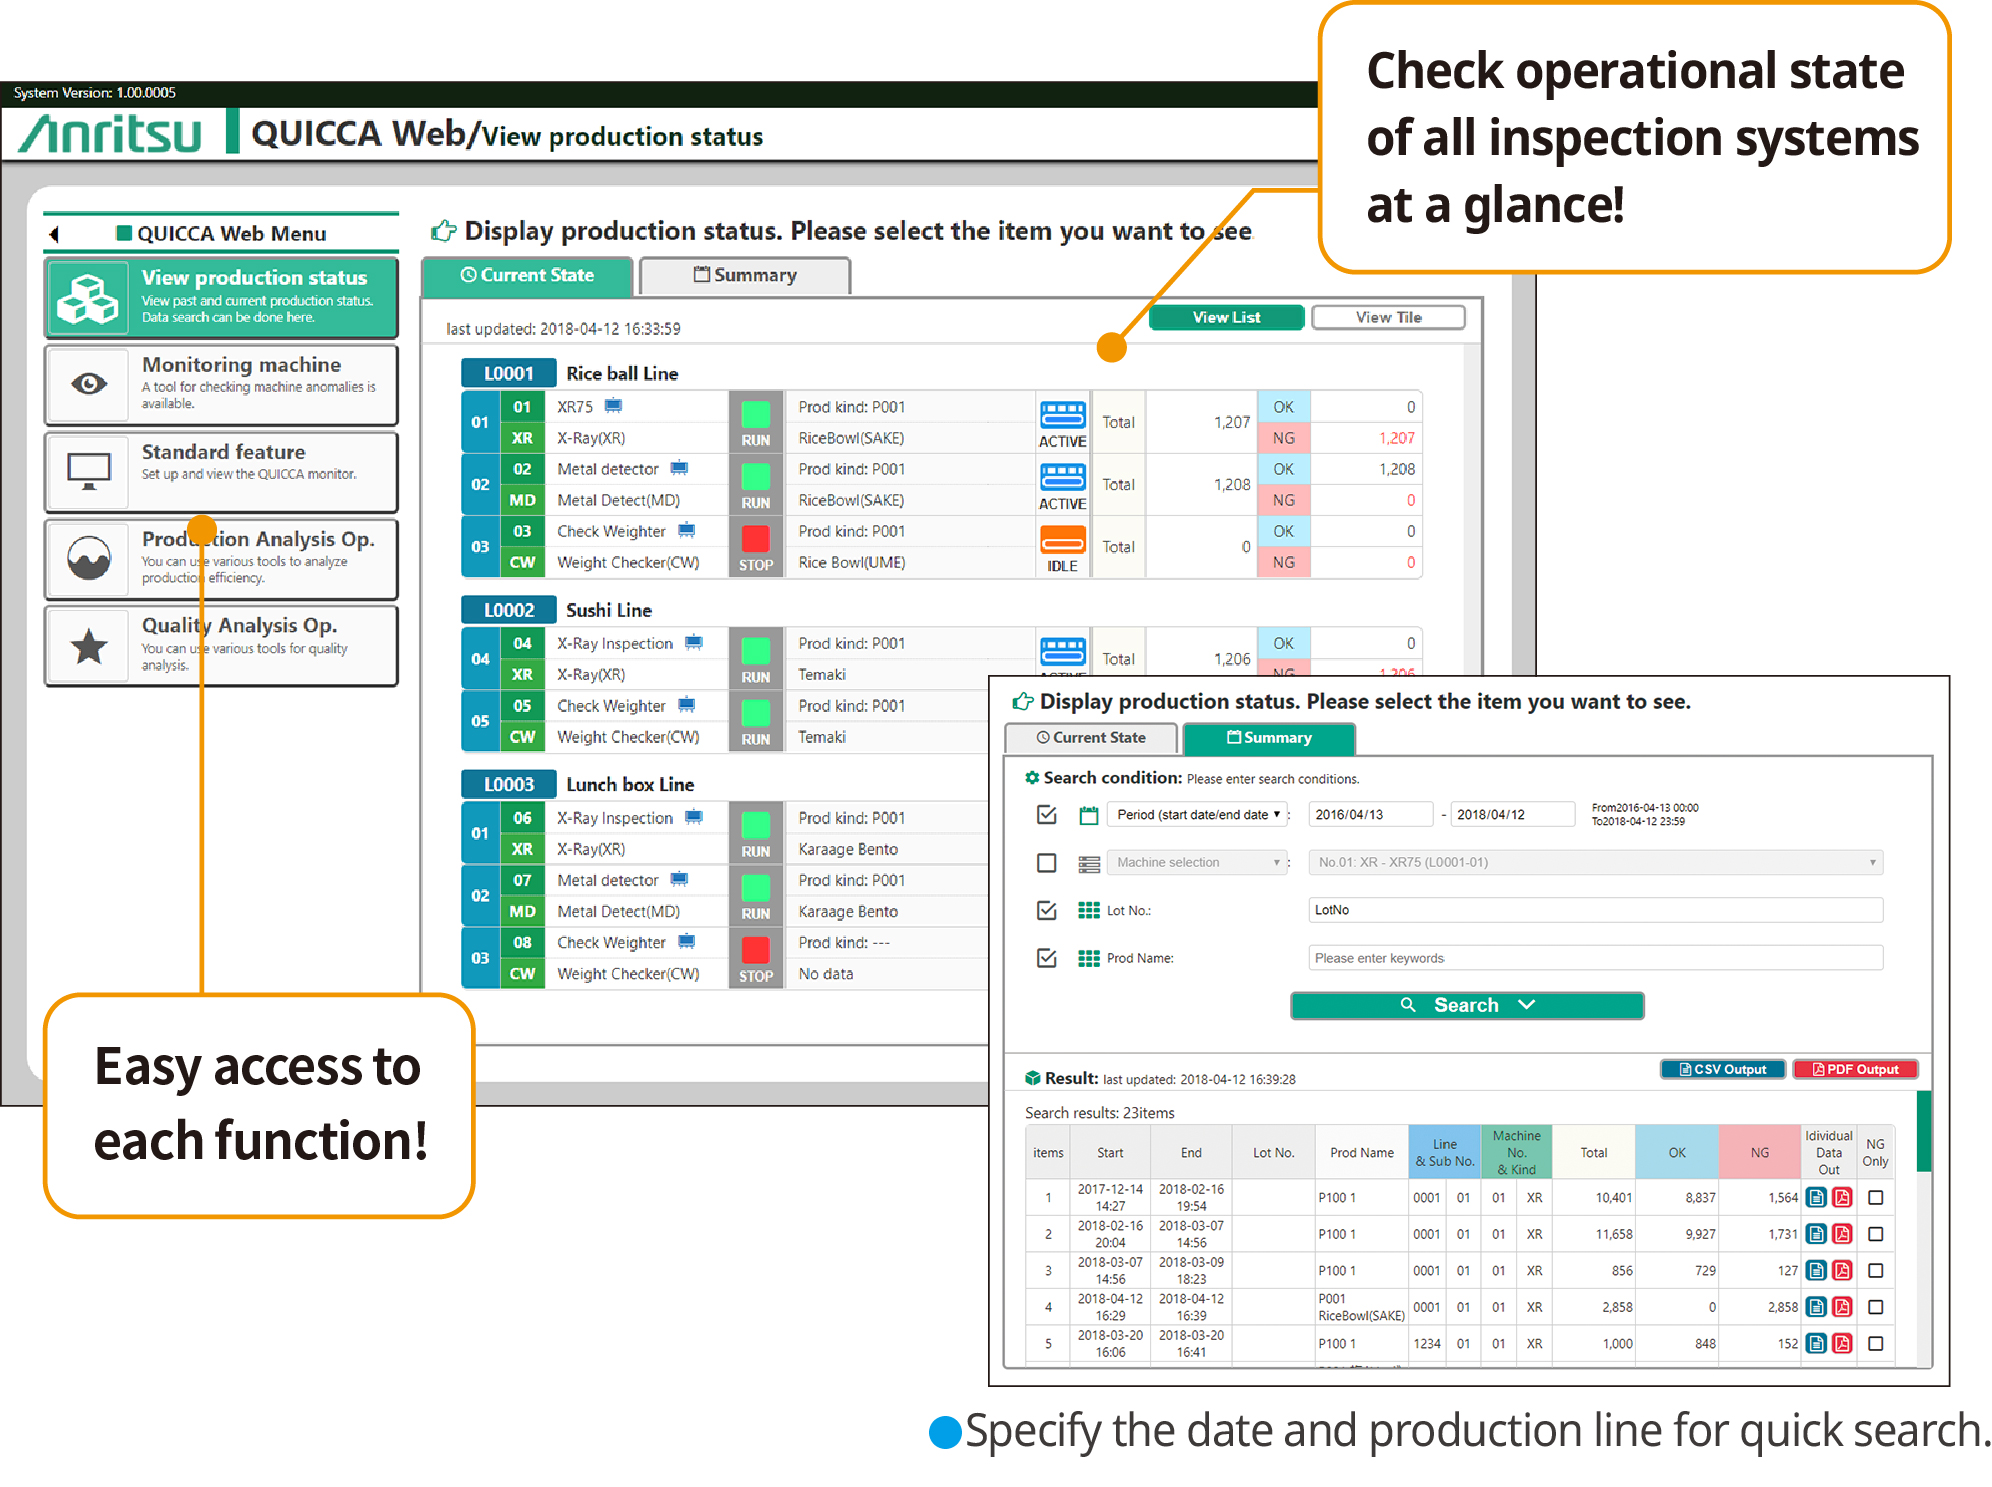Open Quality Analysis Op. menu item

tap(221, 645)
